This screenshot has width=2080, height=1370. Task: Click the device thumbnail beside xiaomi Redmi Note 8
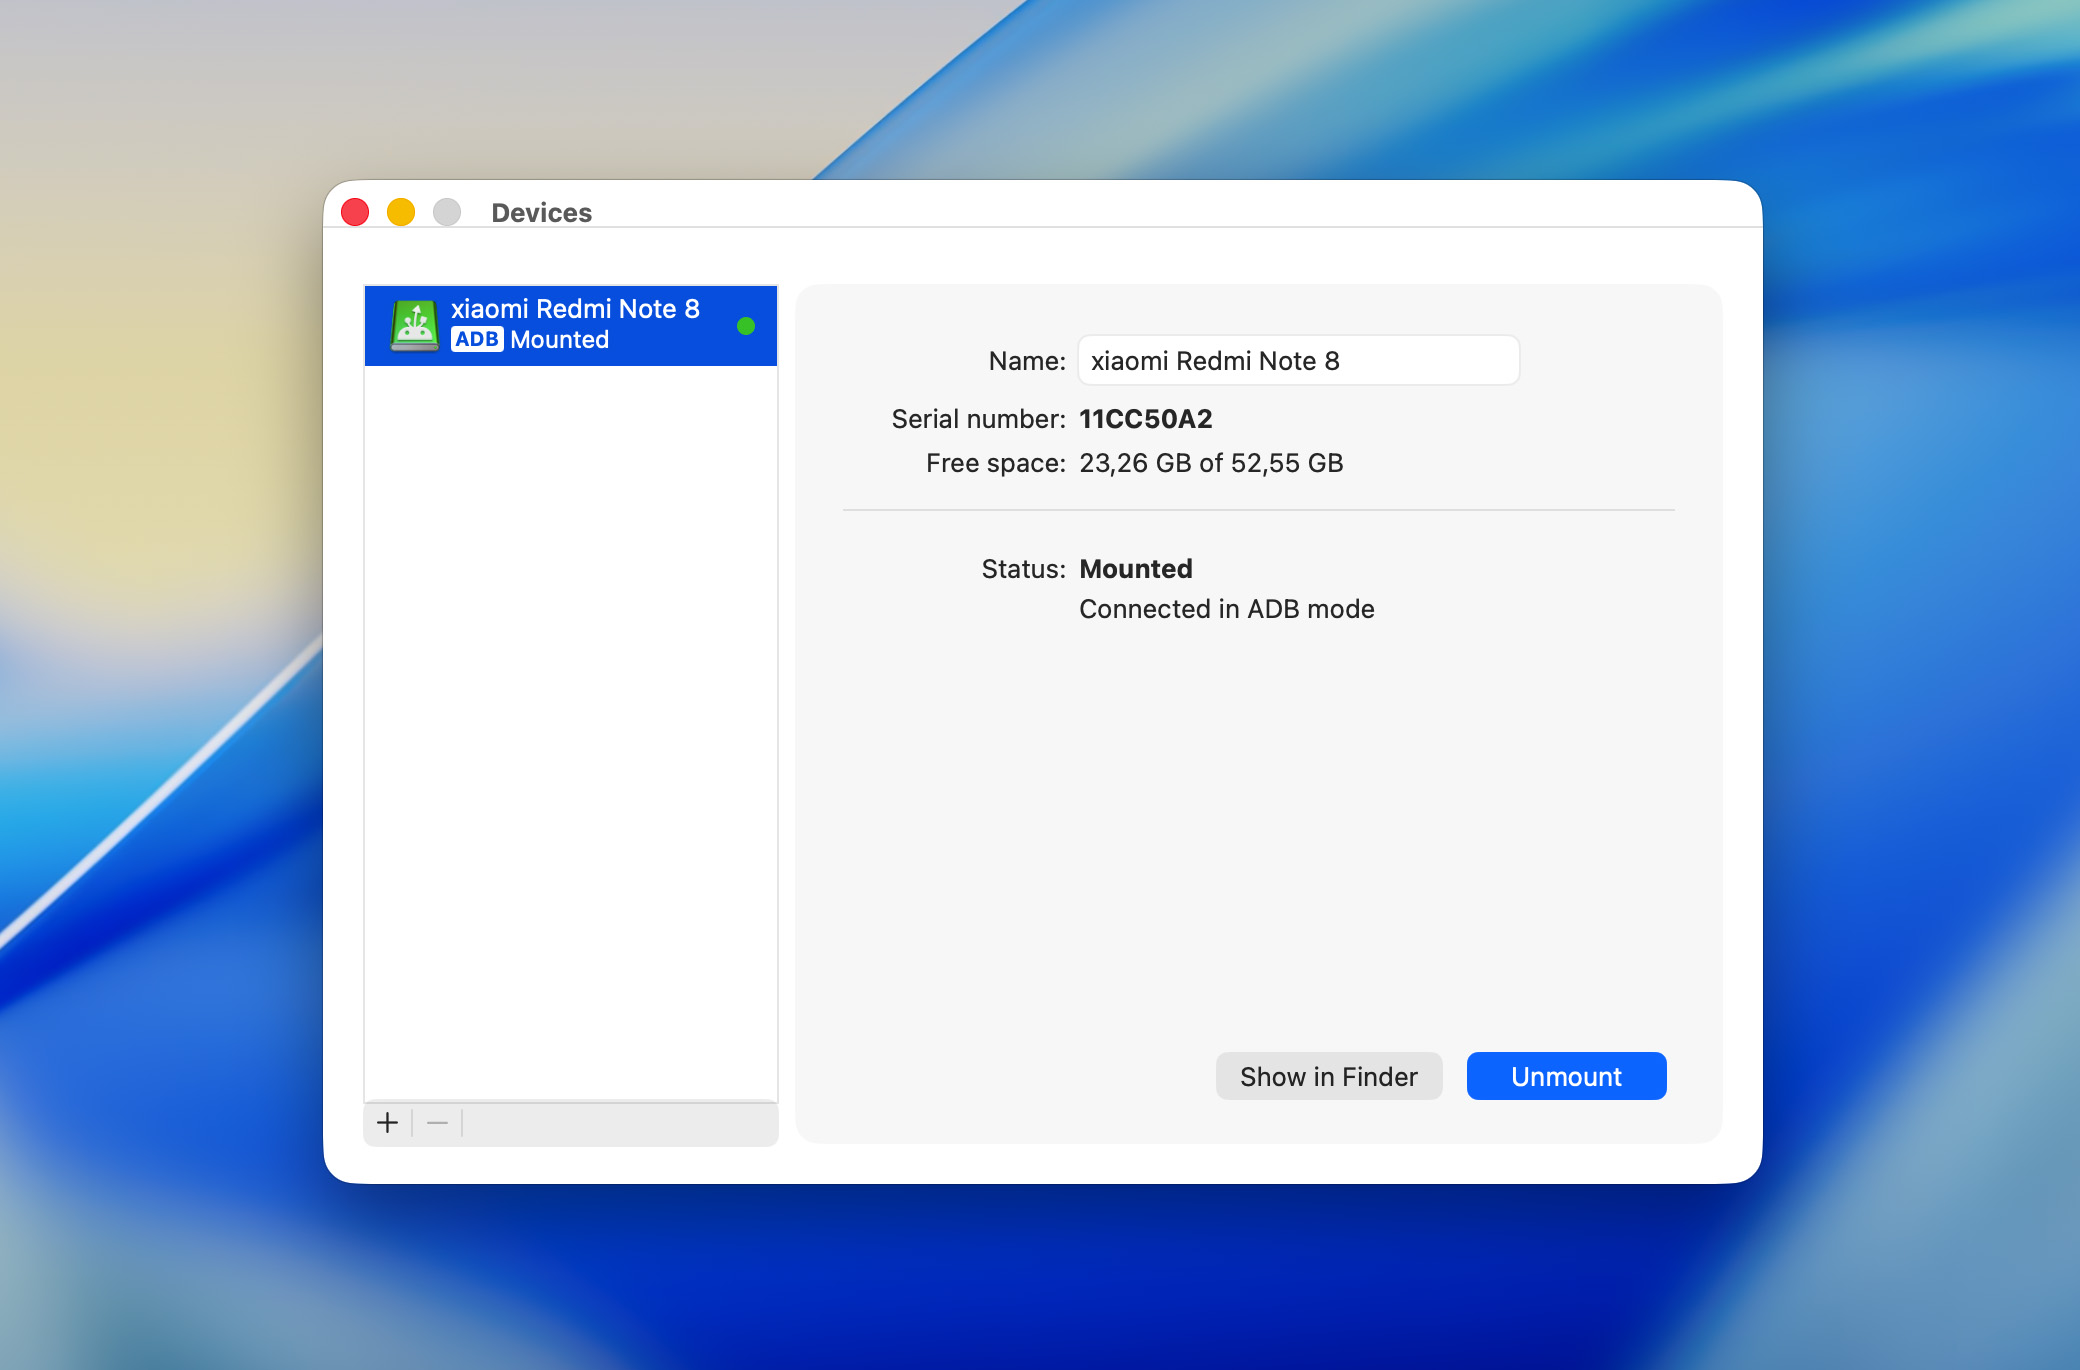click(416, 325)
